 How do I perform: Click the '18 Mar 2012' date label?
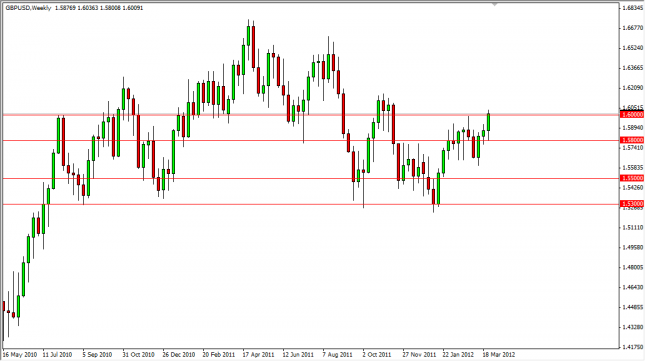499,354
